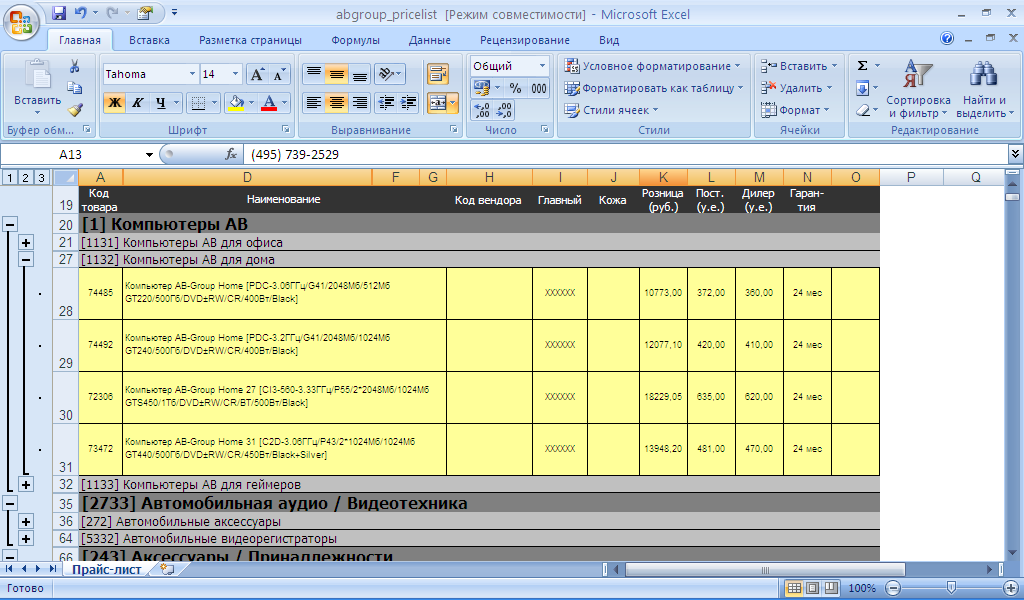The image size is (1024, 600).
Task: Open the Рецензирование tab
Action: [x=524, y=40]
